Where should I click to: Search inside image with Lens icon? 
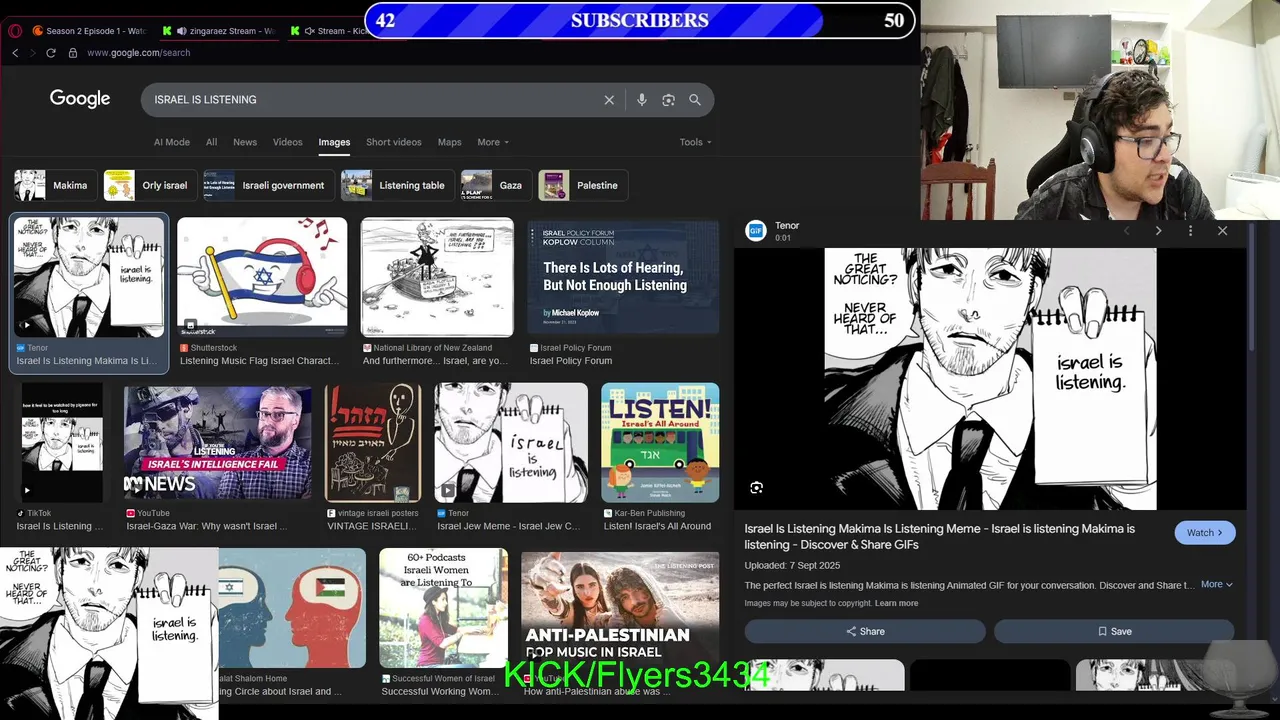click(x=757, y=488)
